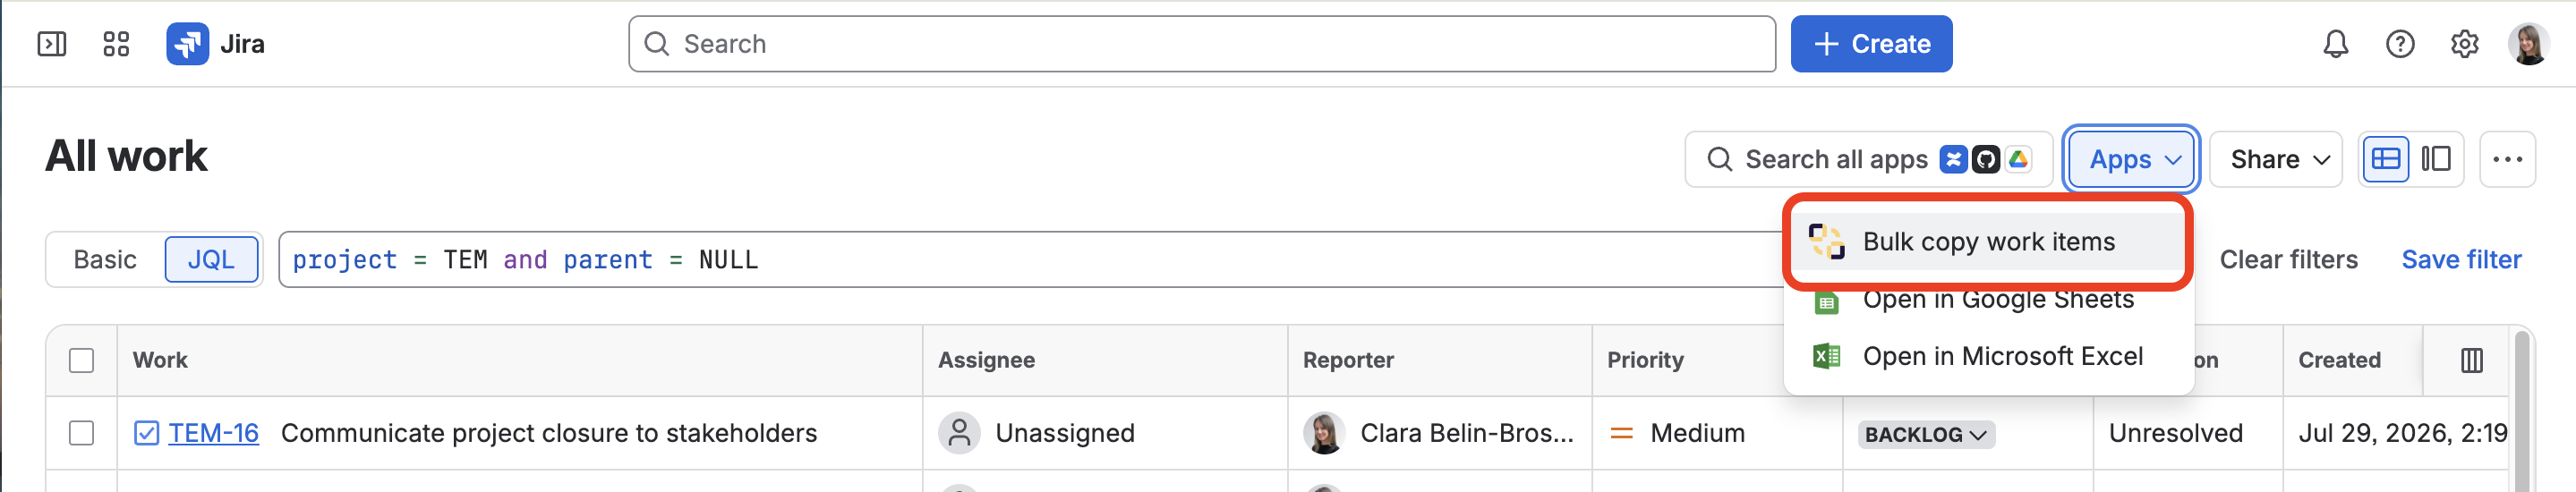This screenshot has height=492, width=2576.
Task: Click the Save filter link
Action: 2460,260
